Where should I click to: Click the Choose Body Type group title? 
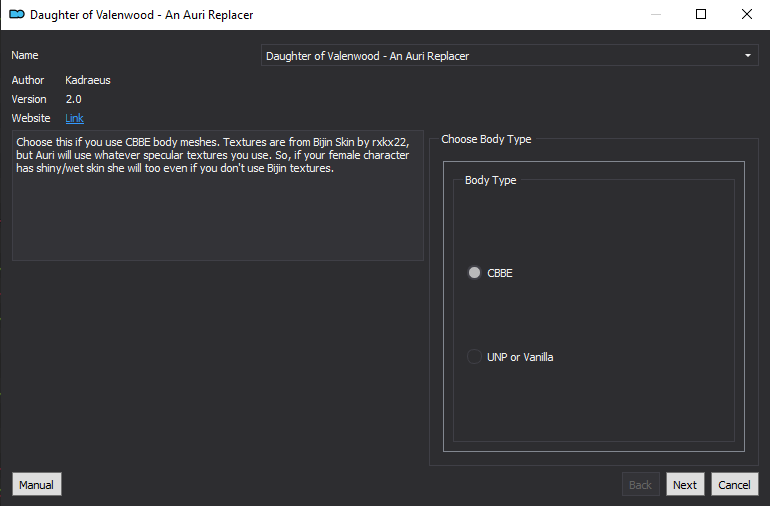[486, 140]
